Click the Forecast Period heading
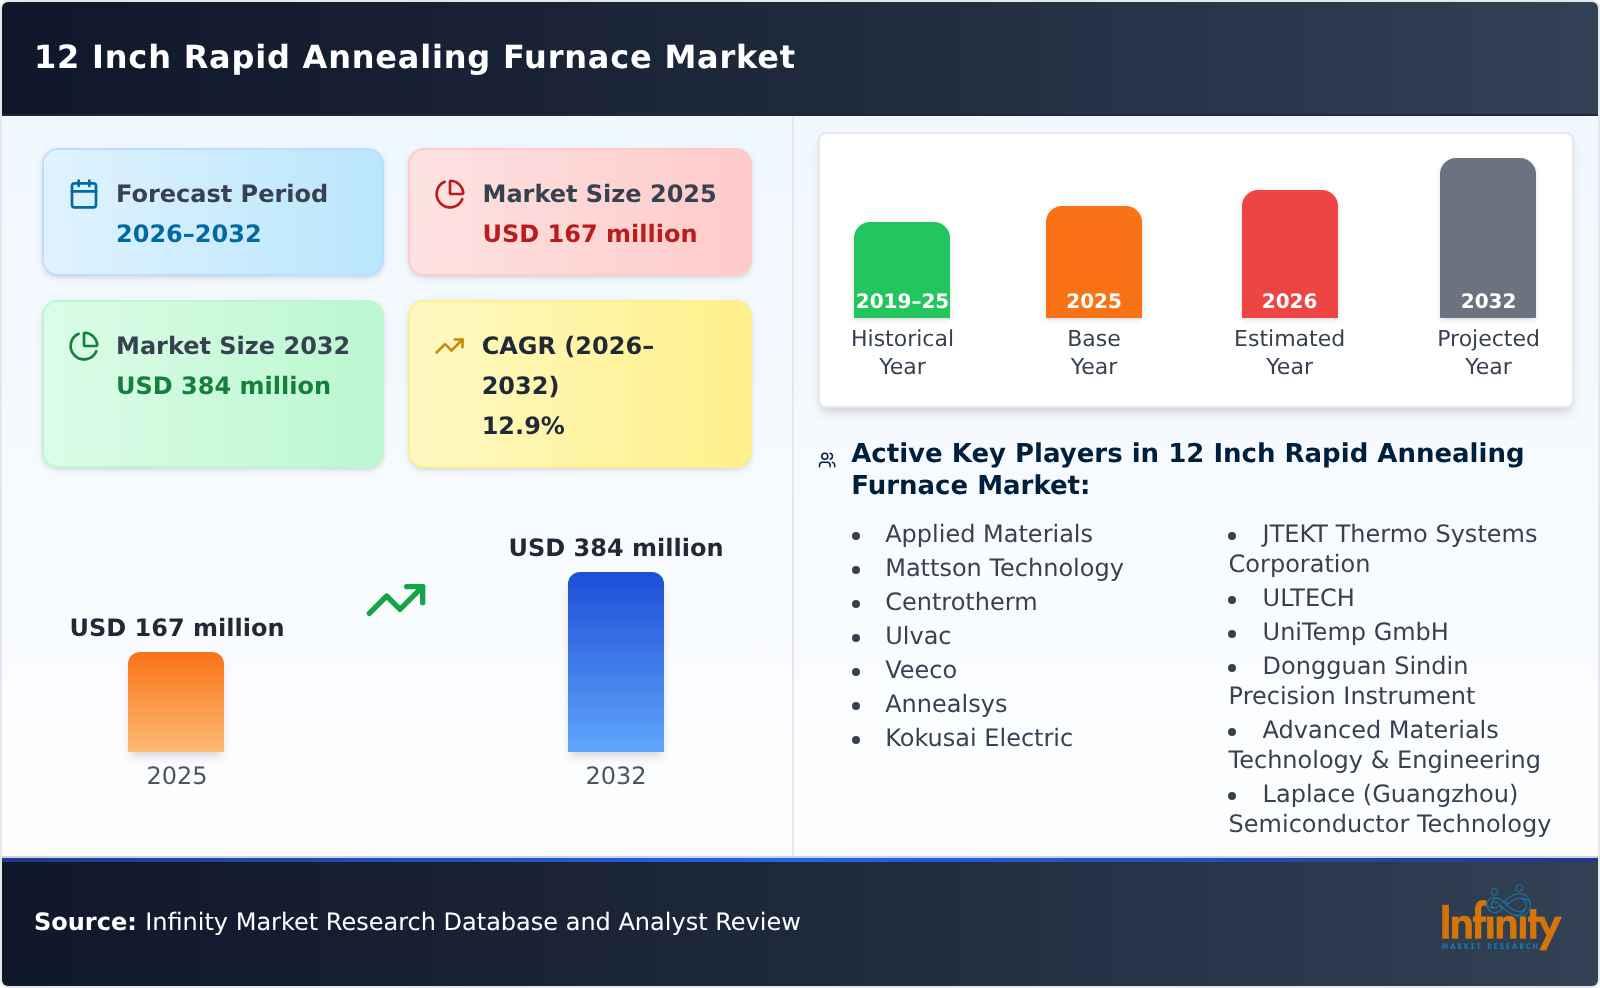1600x988 pixels. coord(222,194)
